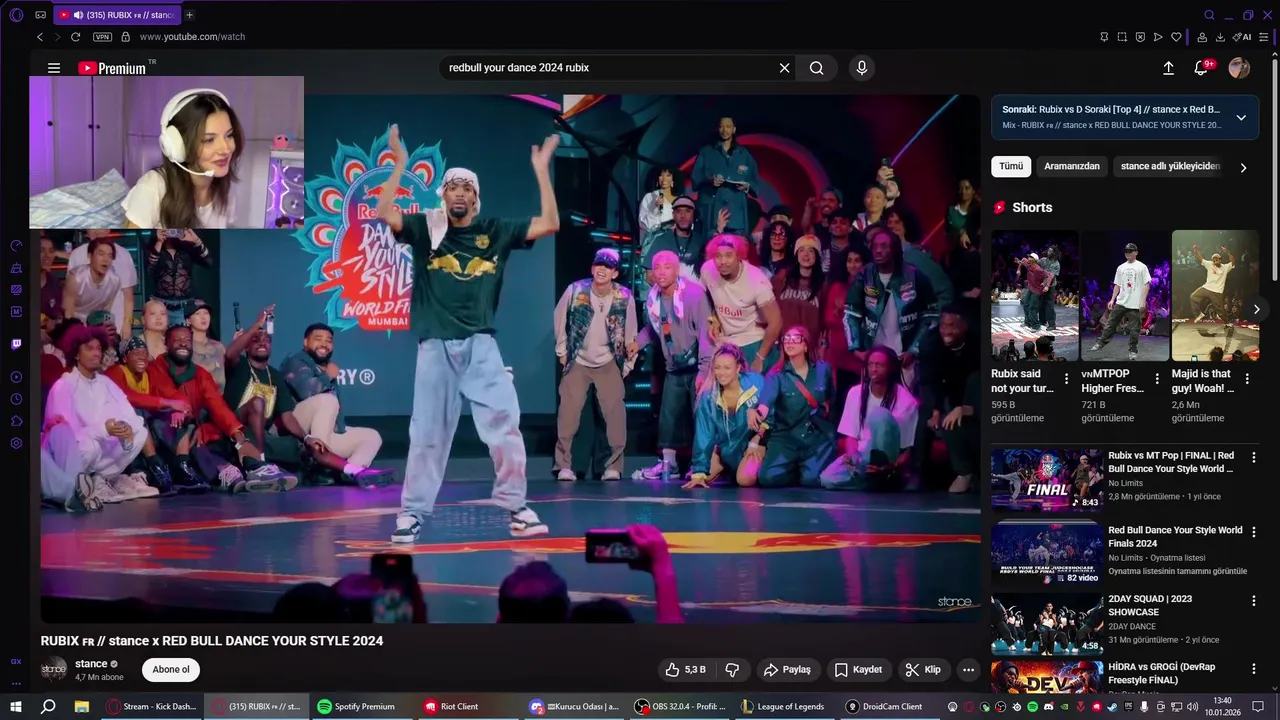Start voice search with microphone
The width and height of the screenshot is (1280, 720).
(x=862, y=68)
